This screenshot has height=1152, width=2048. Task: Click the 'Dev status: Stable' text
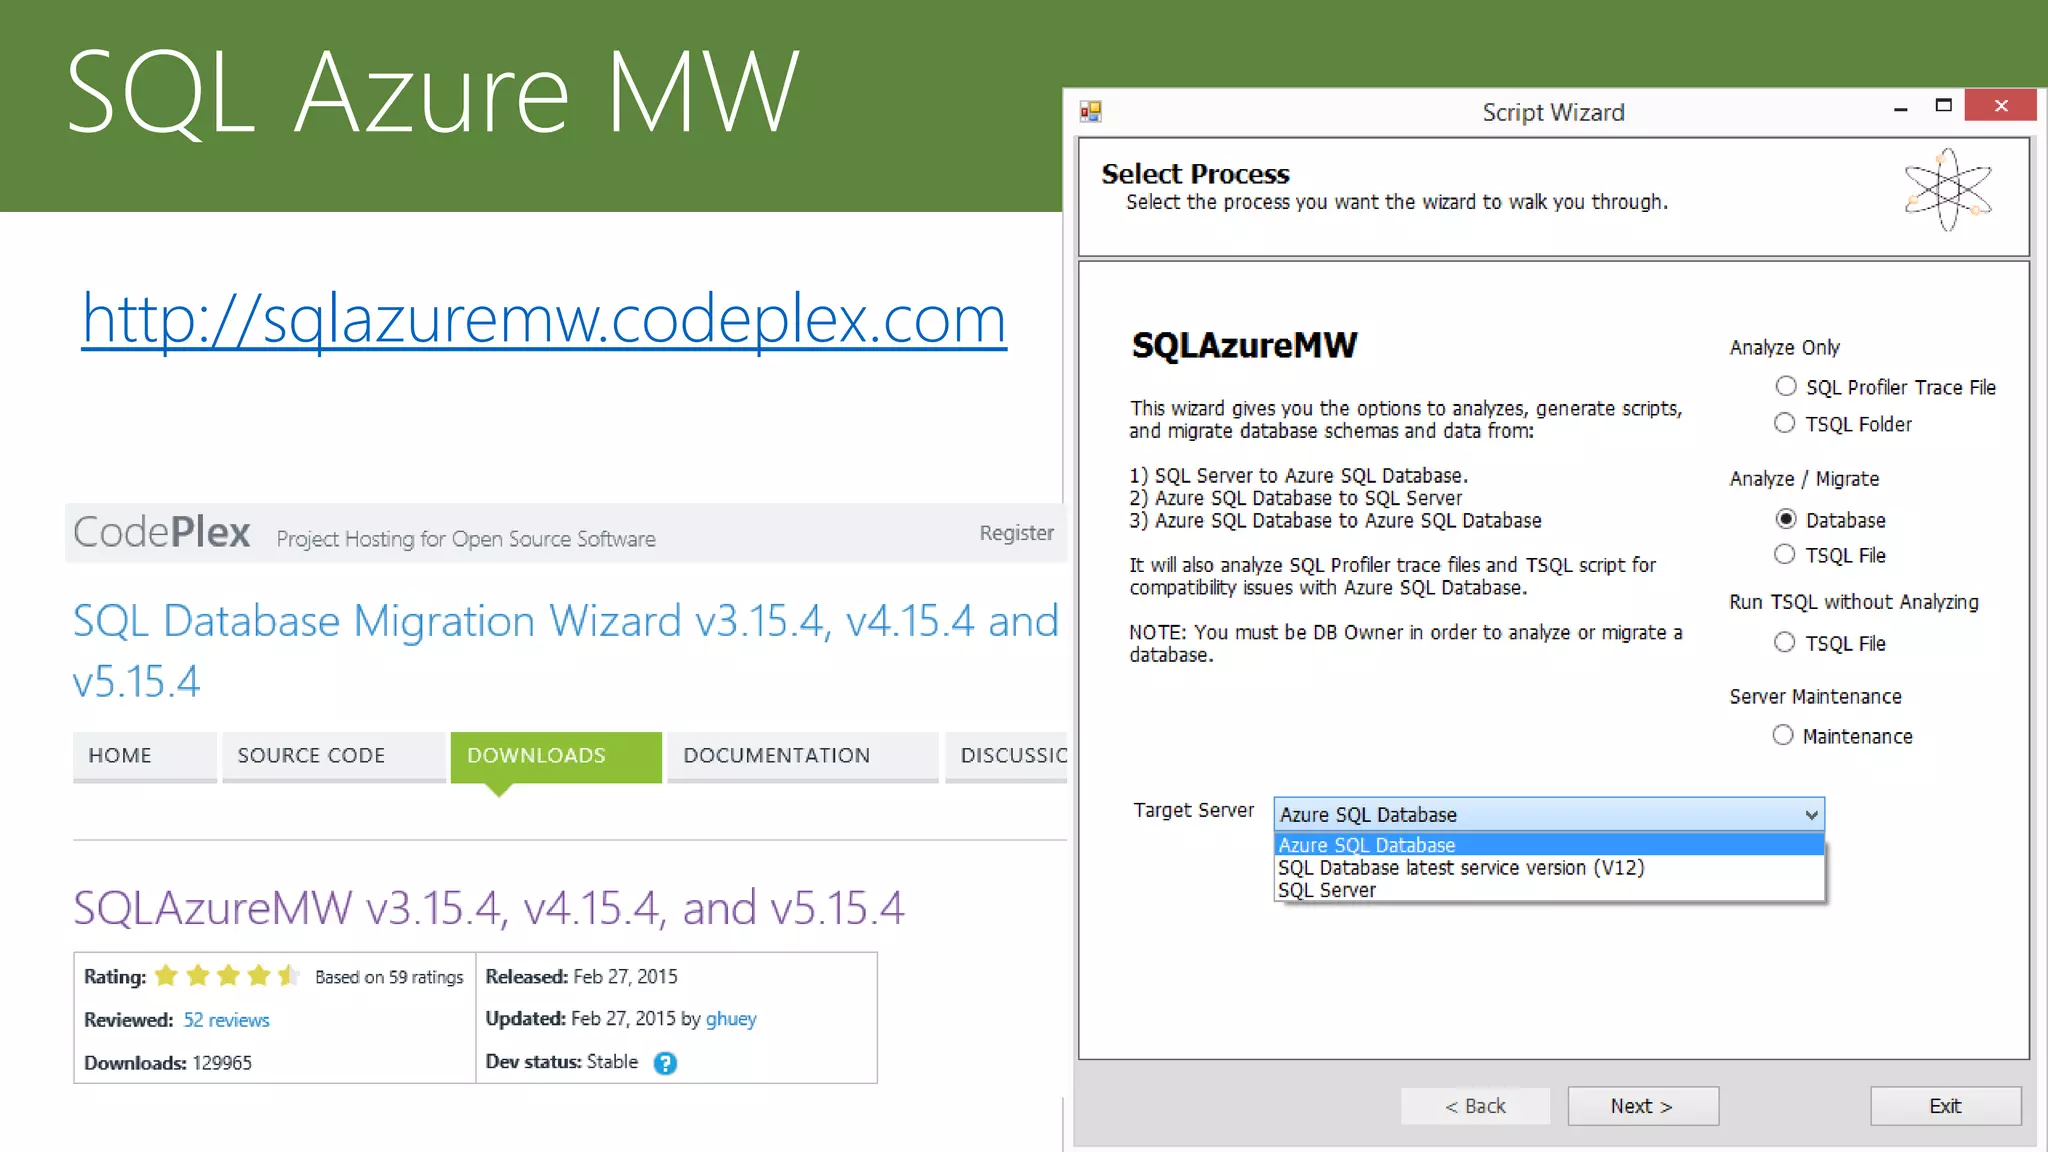click(x=561, y=1062)
